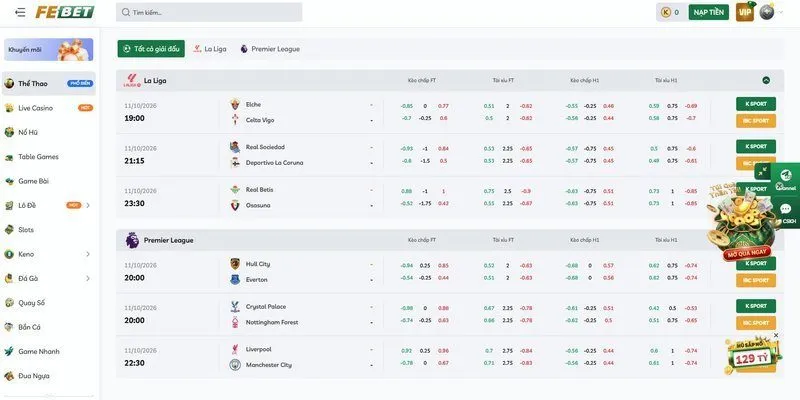The width and height of the screenshot is (800, 400).
Task: Collapse the sidebar with the hamburger menu icon
Action: tap(20, 12)
